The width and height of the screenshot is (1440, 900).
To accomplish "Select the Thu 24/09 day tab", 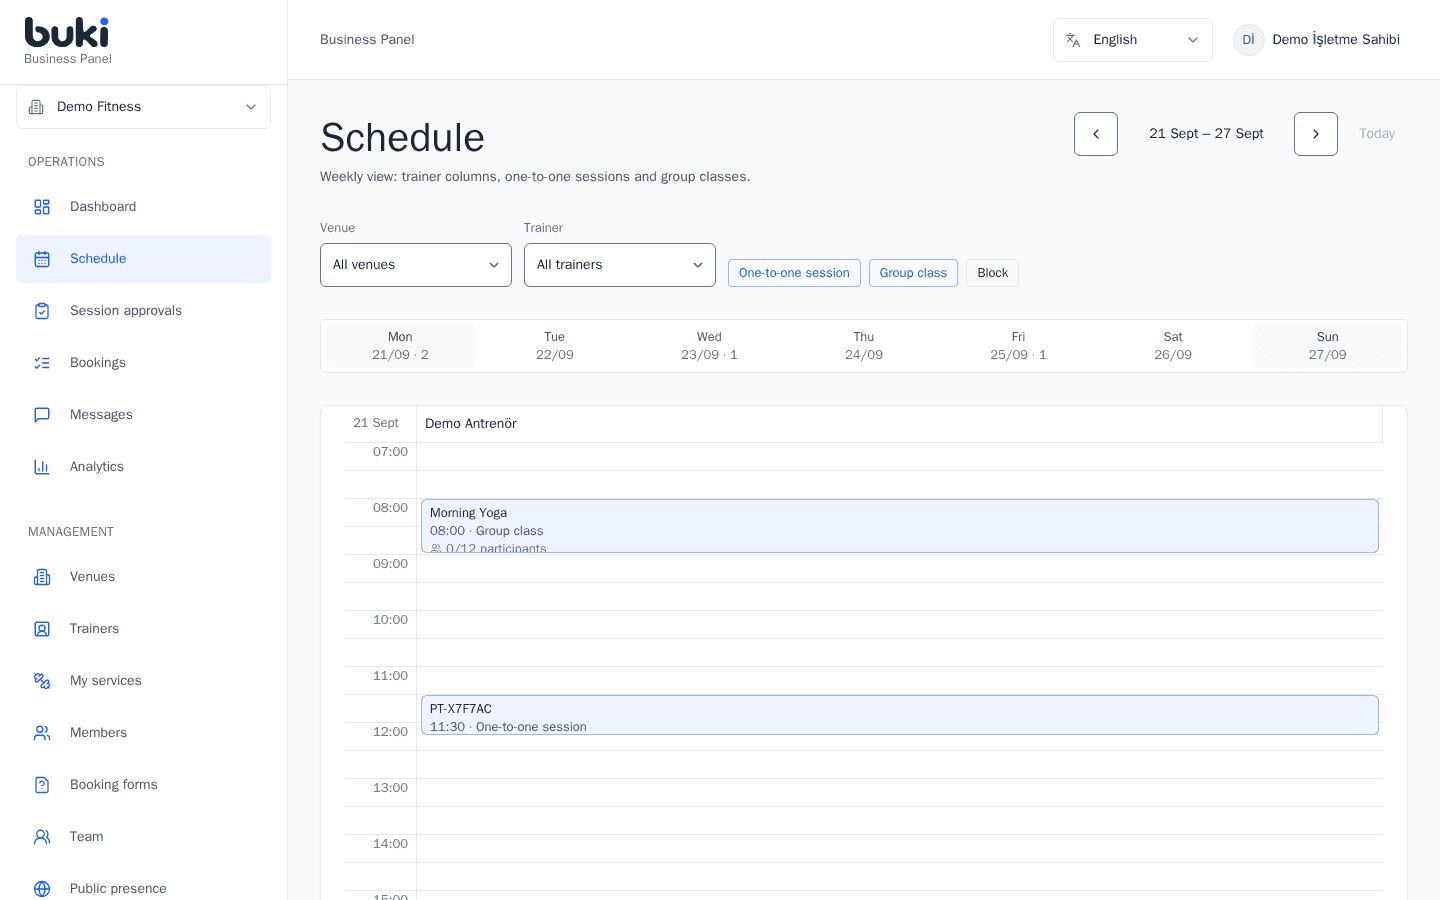I will [x=864, y=346].
